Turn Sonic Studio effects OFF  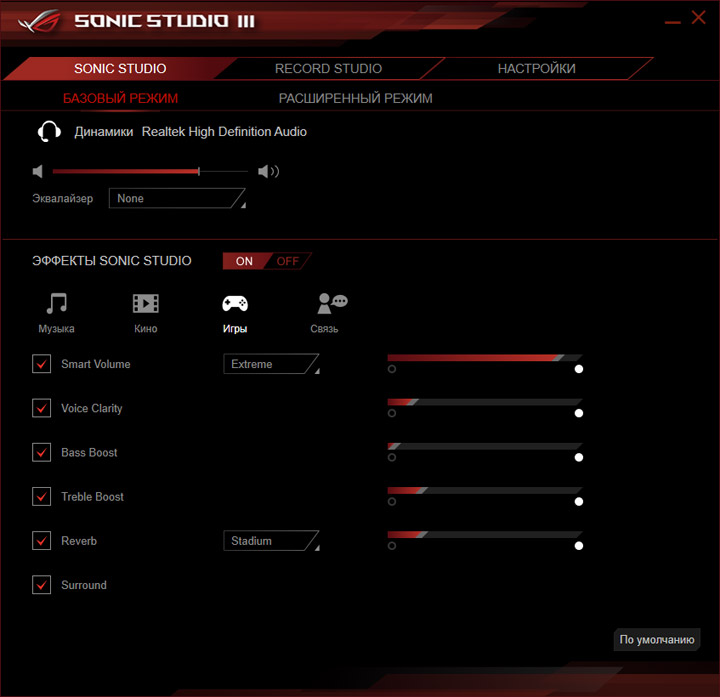click(288, 261)
